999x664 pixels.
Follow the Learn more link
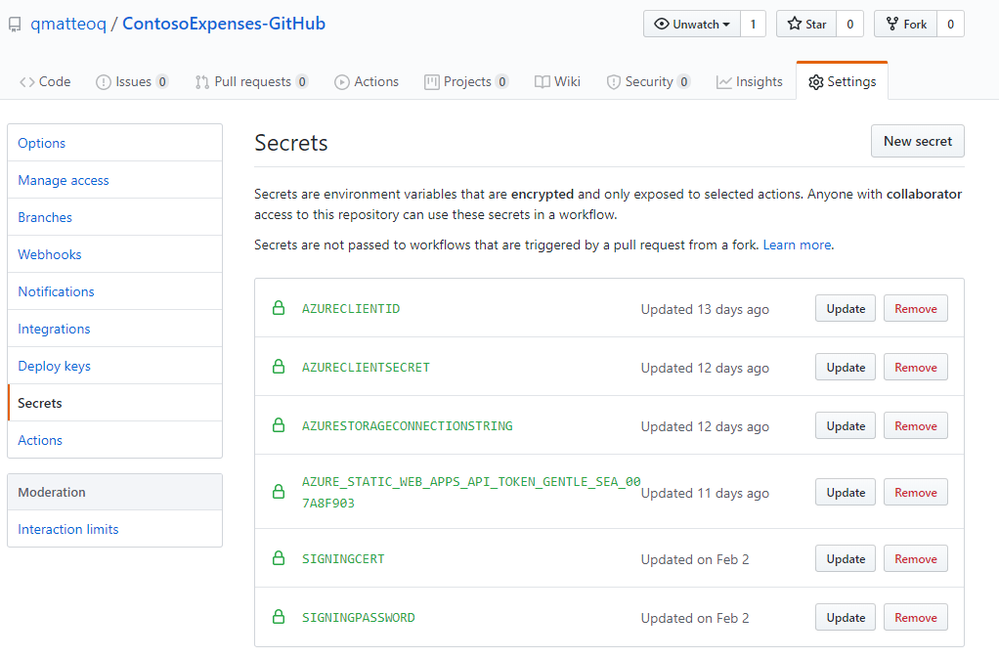pyautogui.click(x=797, y=245)
